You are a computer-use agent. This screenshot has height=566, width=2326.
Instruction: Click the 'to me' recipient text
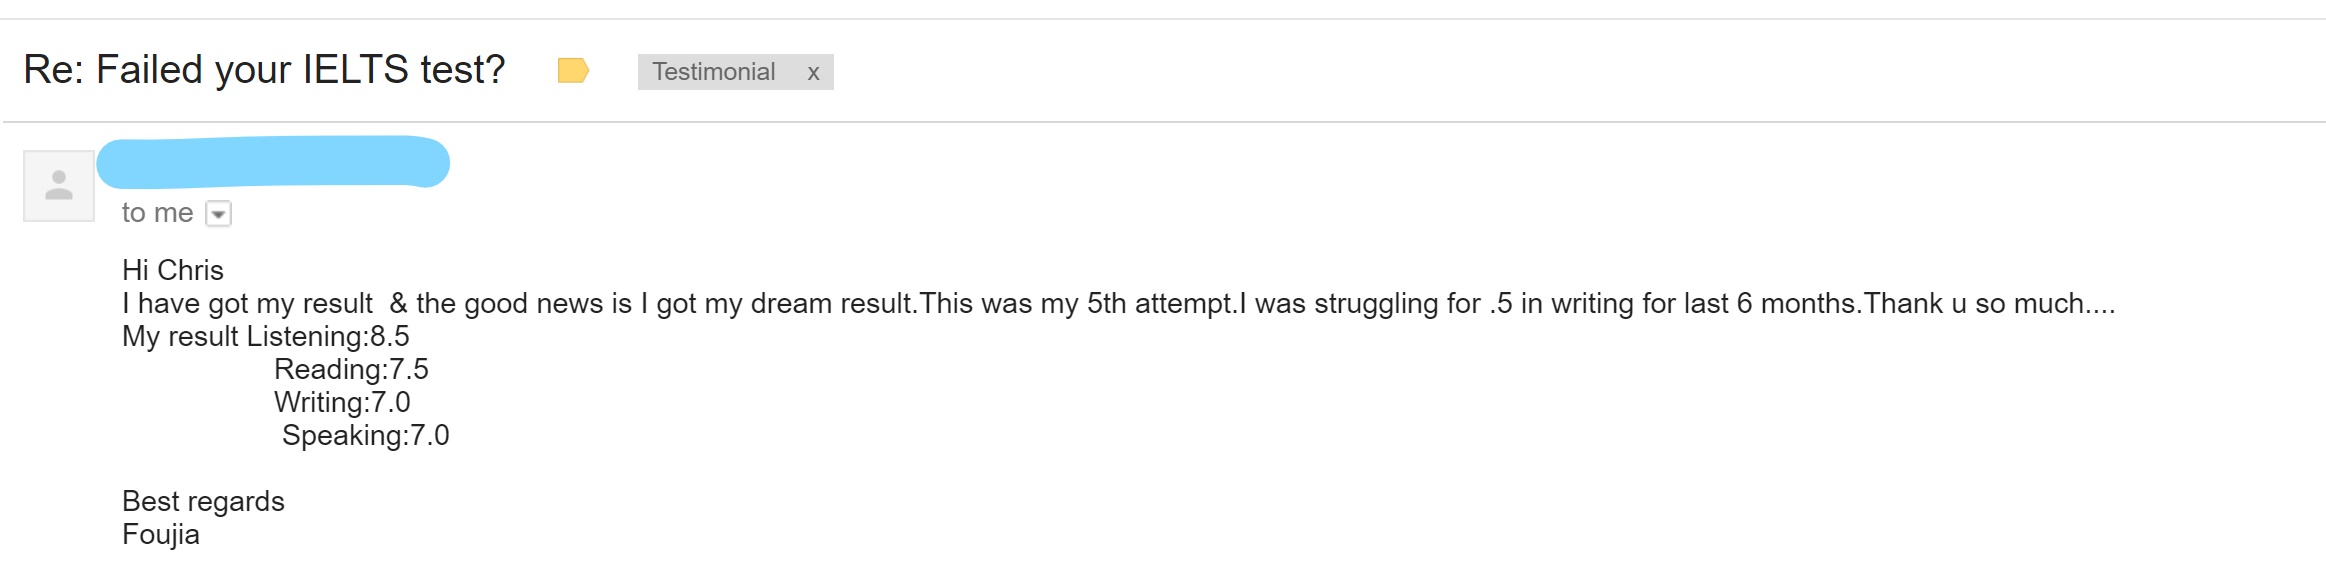(x=157, y=213)
